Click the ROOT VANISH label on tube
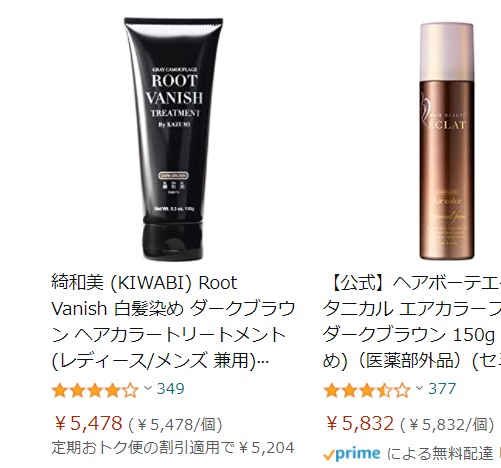The width and height of the screenshot is (501, 468). coord(174,89)
